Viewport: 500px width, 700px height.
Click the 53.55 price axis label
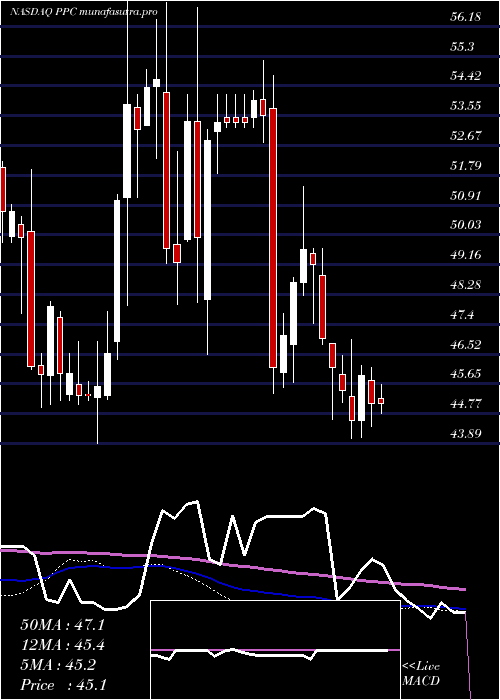[466, 106]
